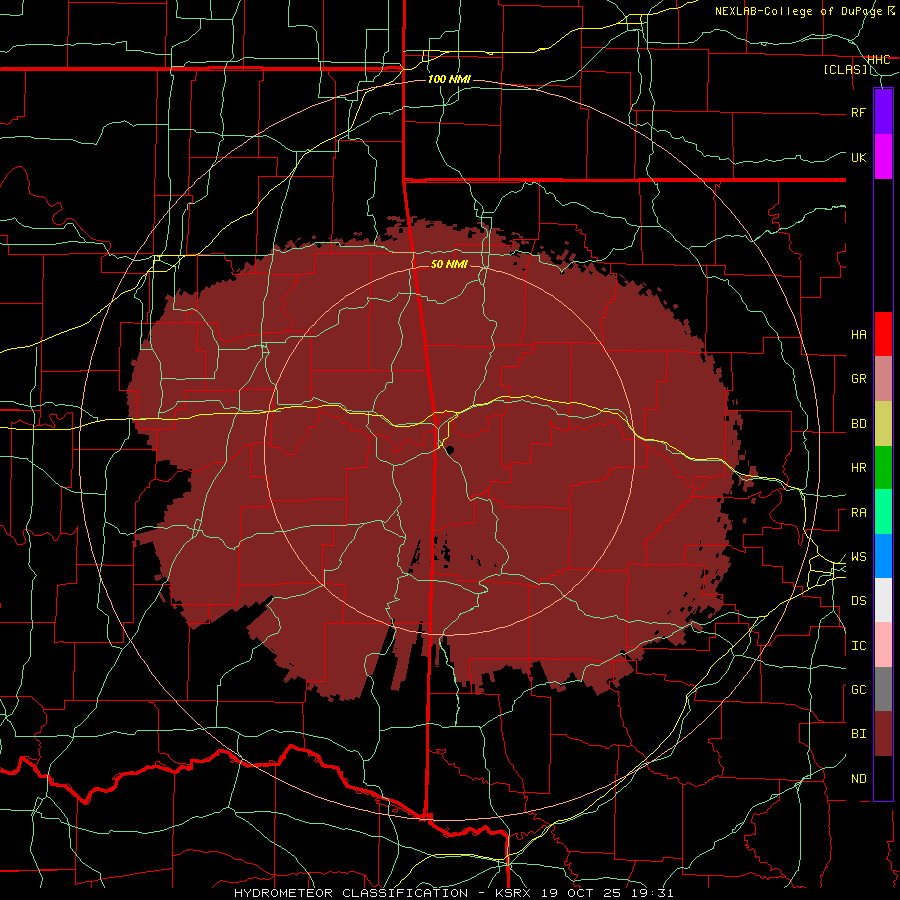The height and width of the screenshot is (900, 900).
Task: Click the RF legend label
Action: click(858, 112)
